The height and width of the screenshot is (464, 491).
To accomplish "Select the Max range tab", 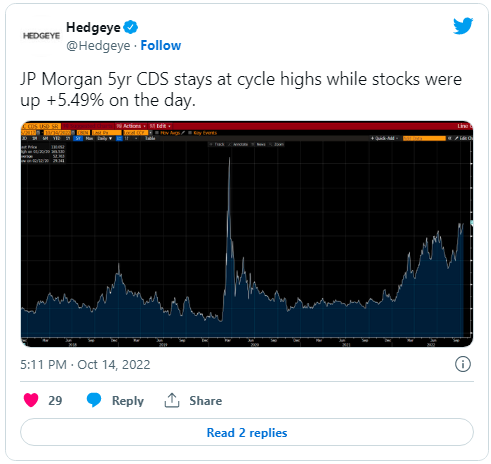I will pos(89,138).
